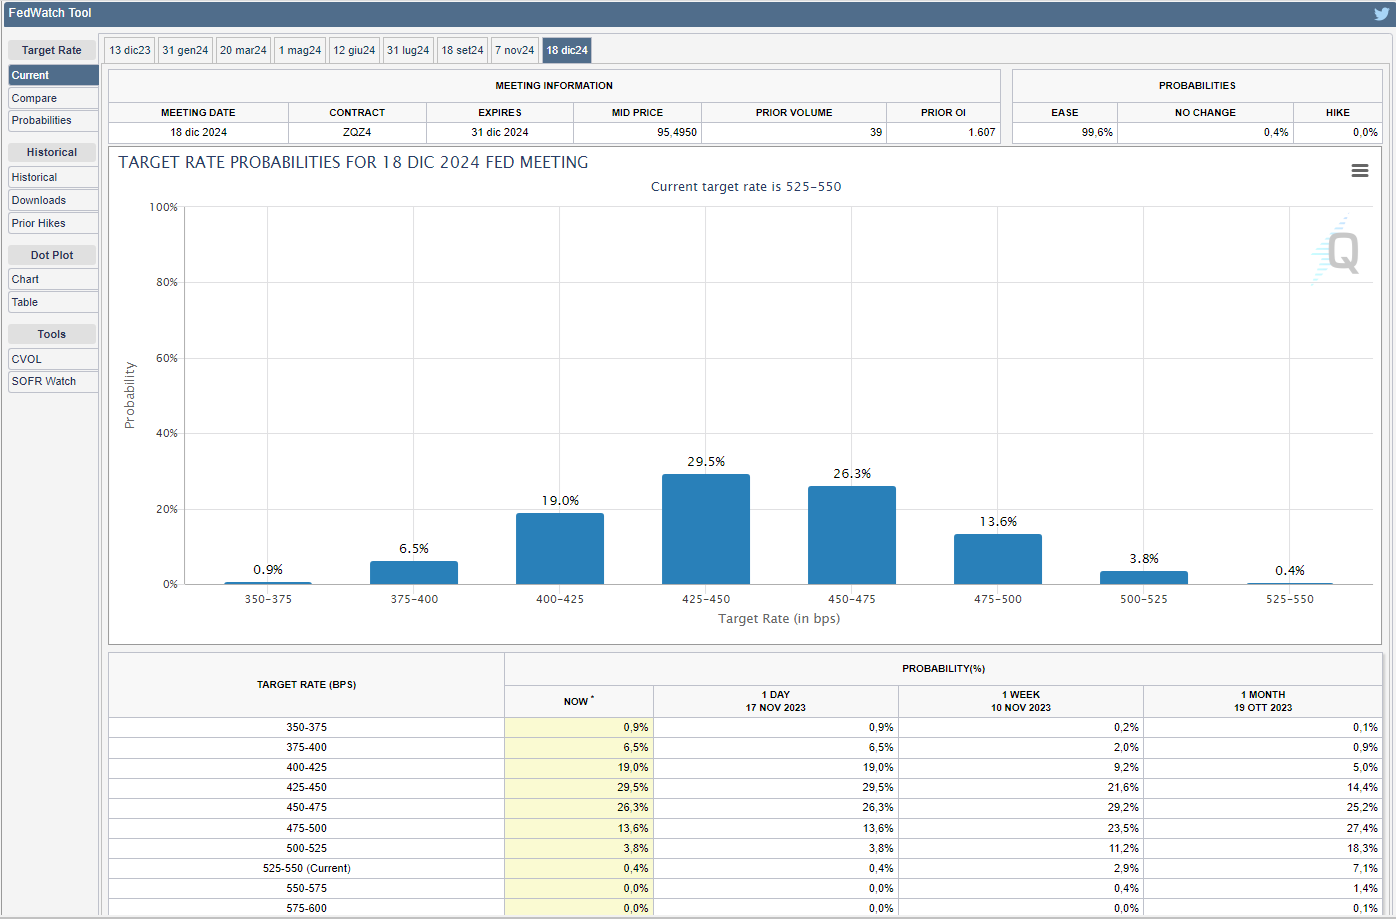Choose the 12 giu24 meeting tab
1396x919 pixels.
354,51
